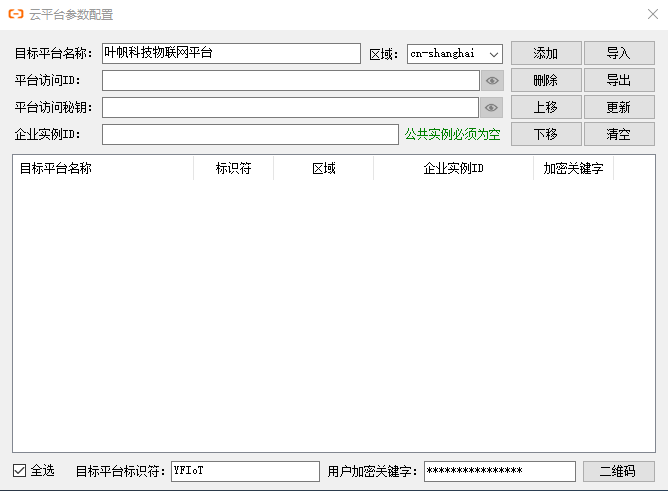Open the 区域 cn-shanghai dropdown

[x=455, y=54]
